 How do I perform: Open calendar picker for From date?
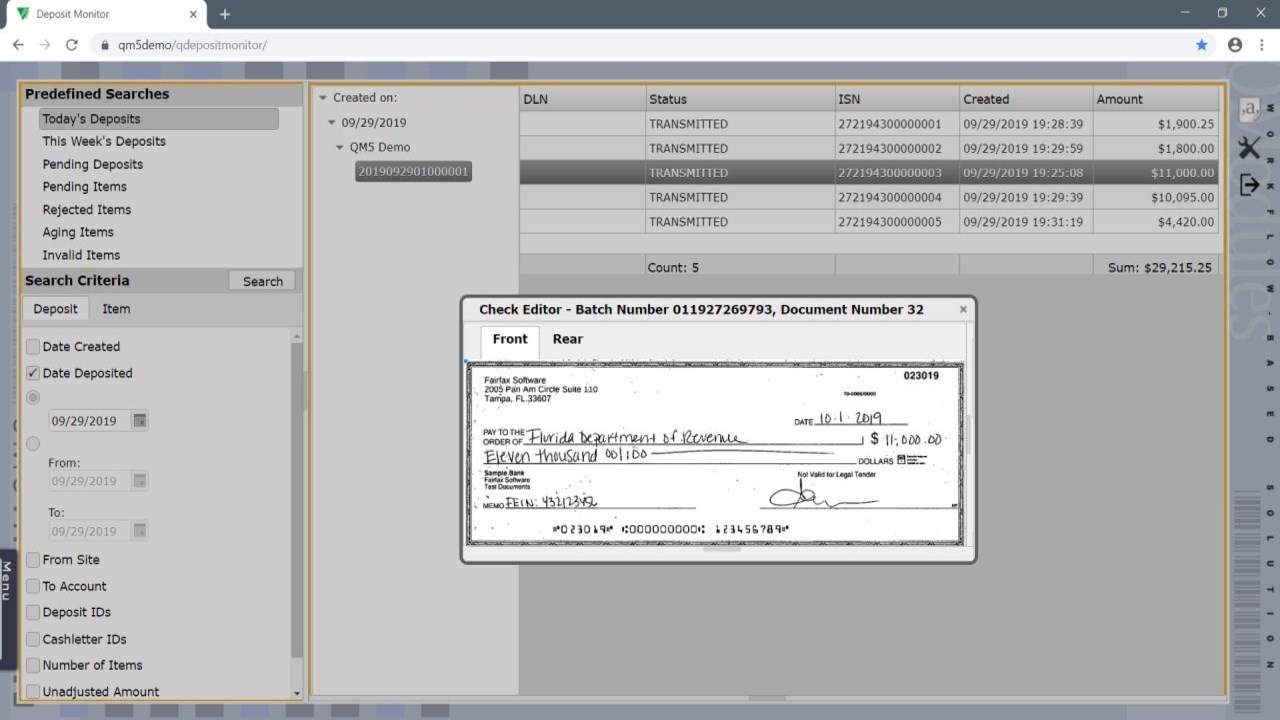tap(140, 481)
